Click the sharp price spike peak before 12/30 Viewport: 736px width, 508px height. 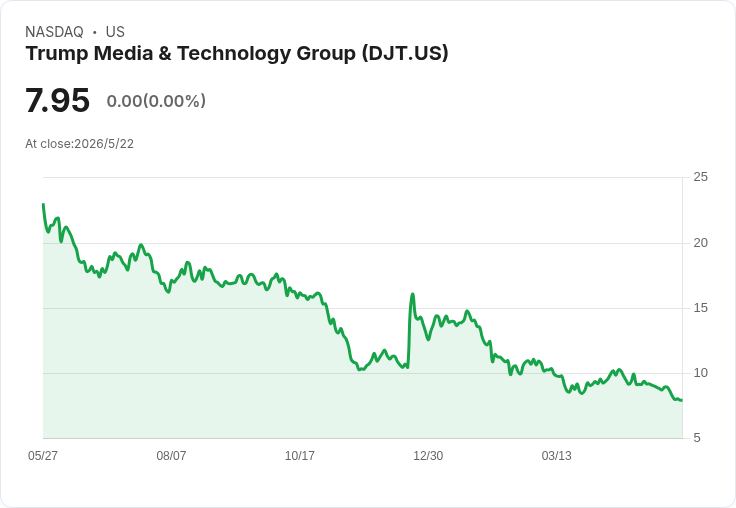click(413, 294)
